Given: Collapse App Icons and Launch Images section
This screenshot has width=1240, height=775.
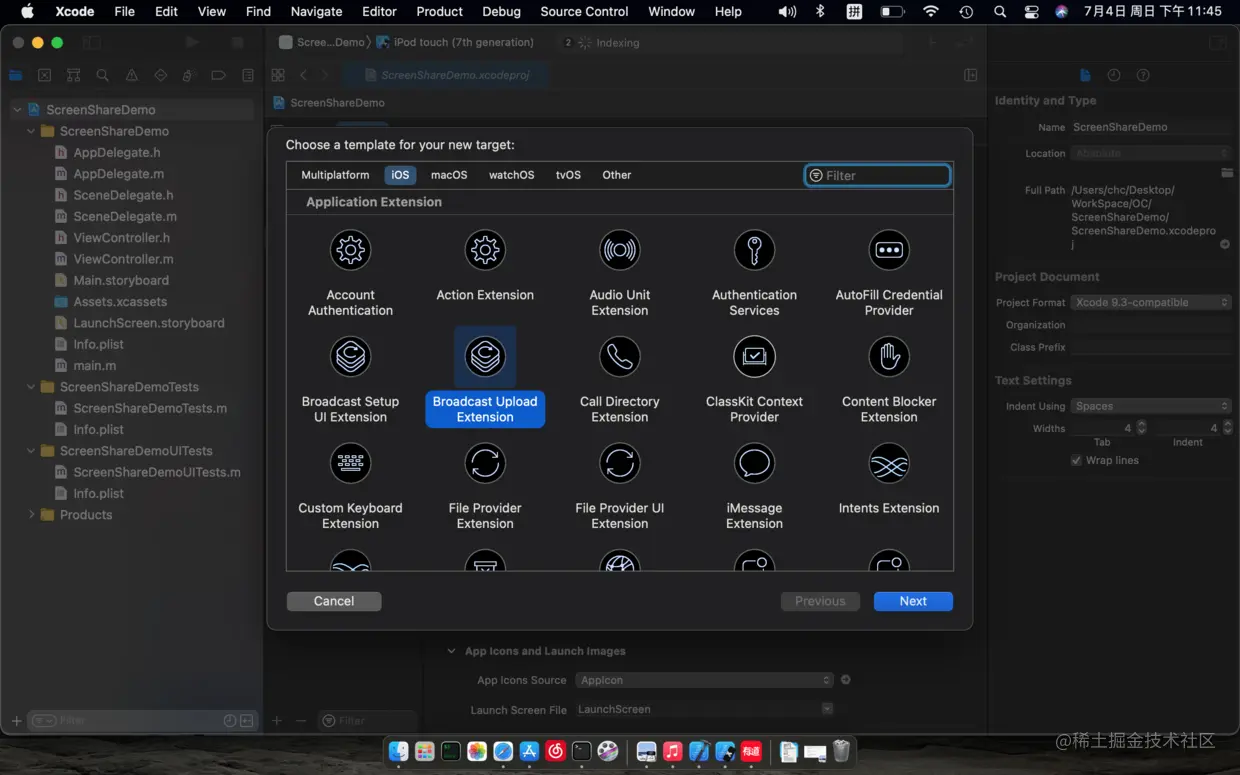Looking at the screenshot, I should (x=452, y=651).
